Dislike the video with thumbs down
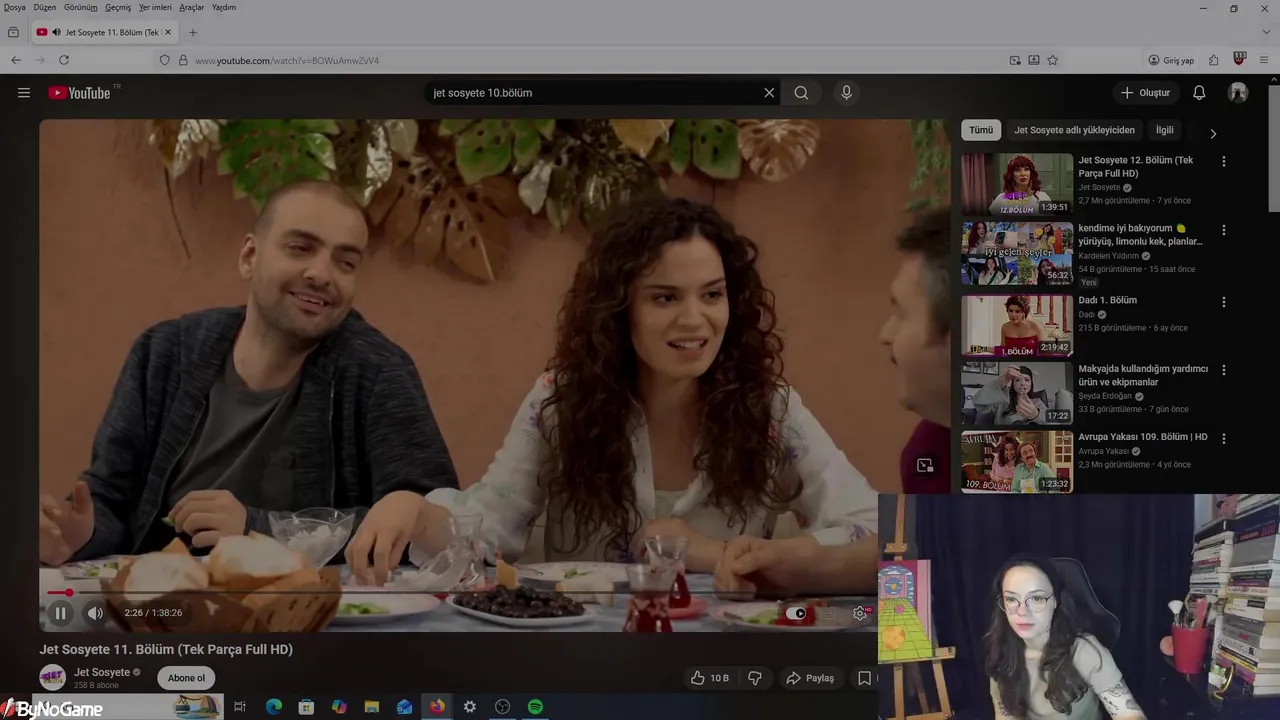This screenshot has height=720, width=1280. [755, 678]
